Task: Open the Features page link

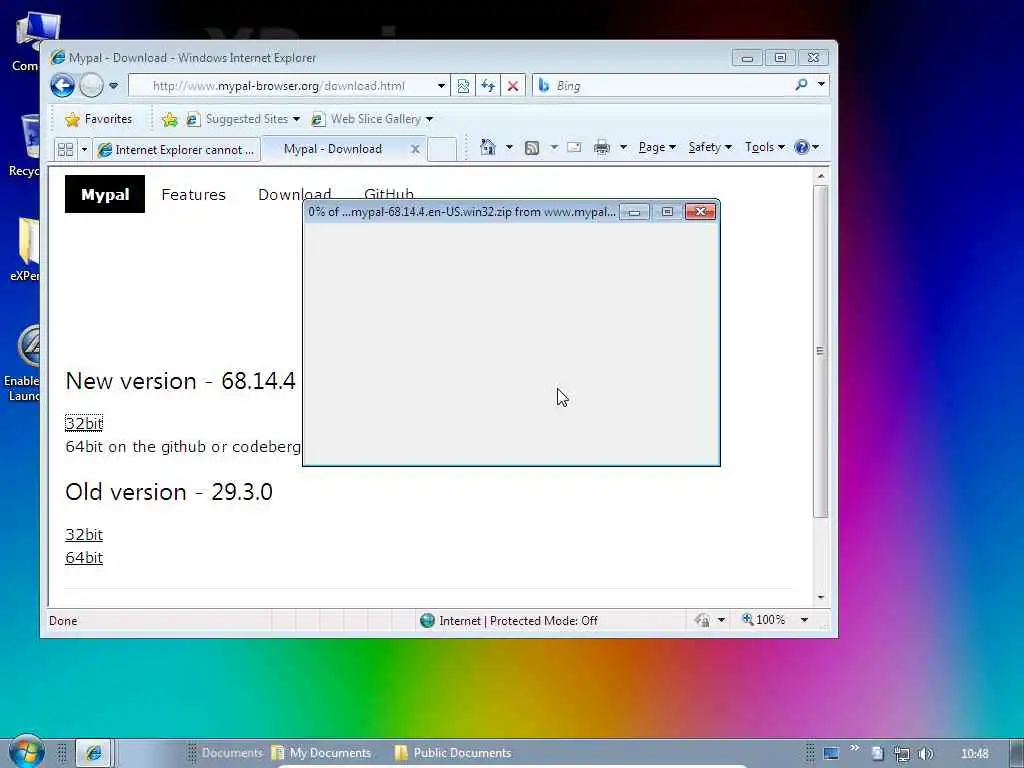Action: point(193,195)
